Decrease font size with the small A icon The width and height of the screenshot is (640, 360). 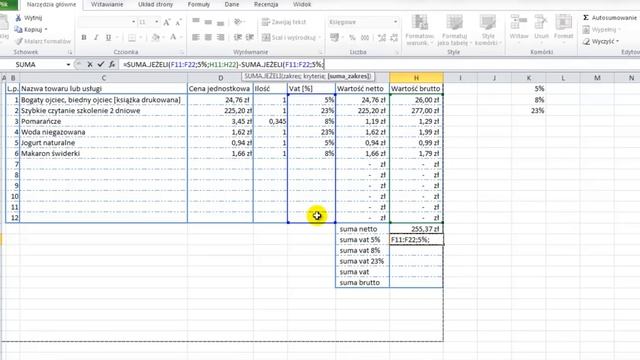click(x=178, y=22)
